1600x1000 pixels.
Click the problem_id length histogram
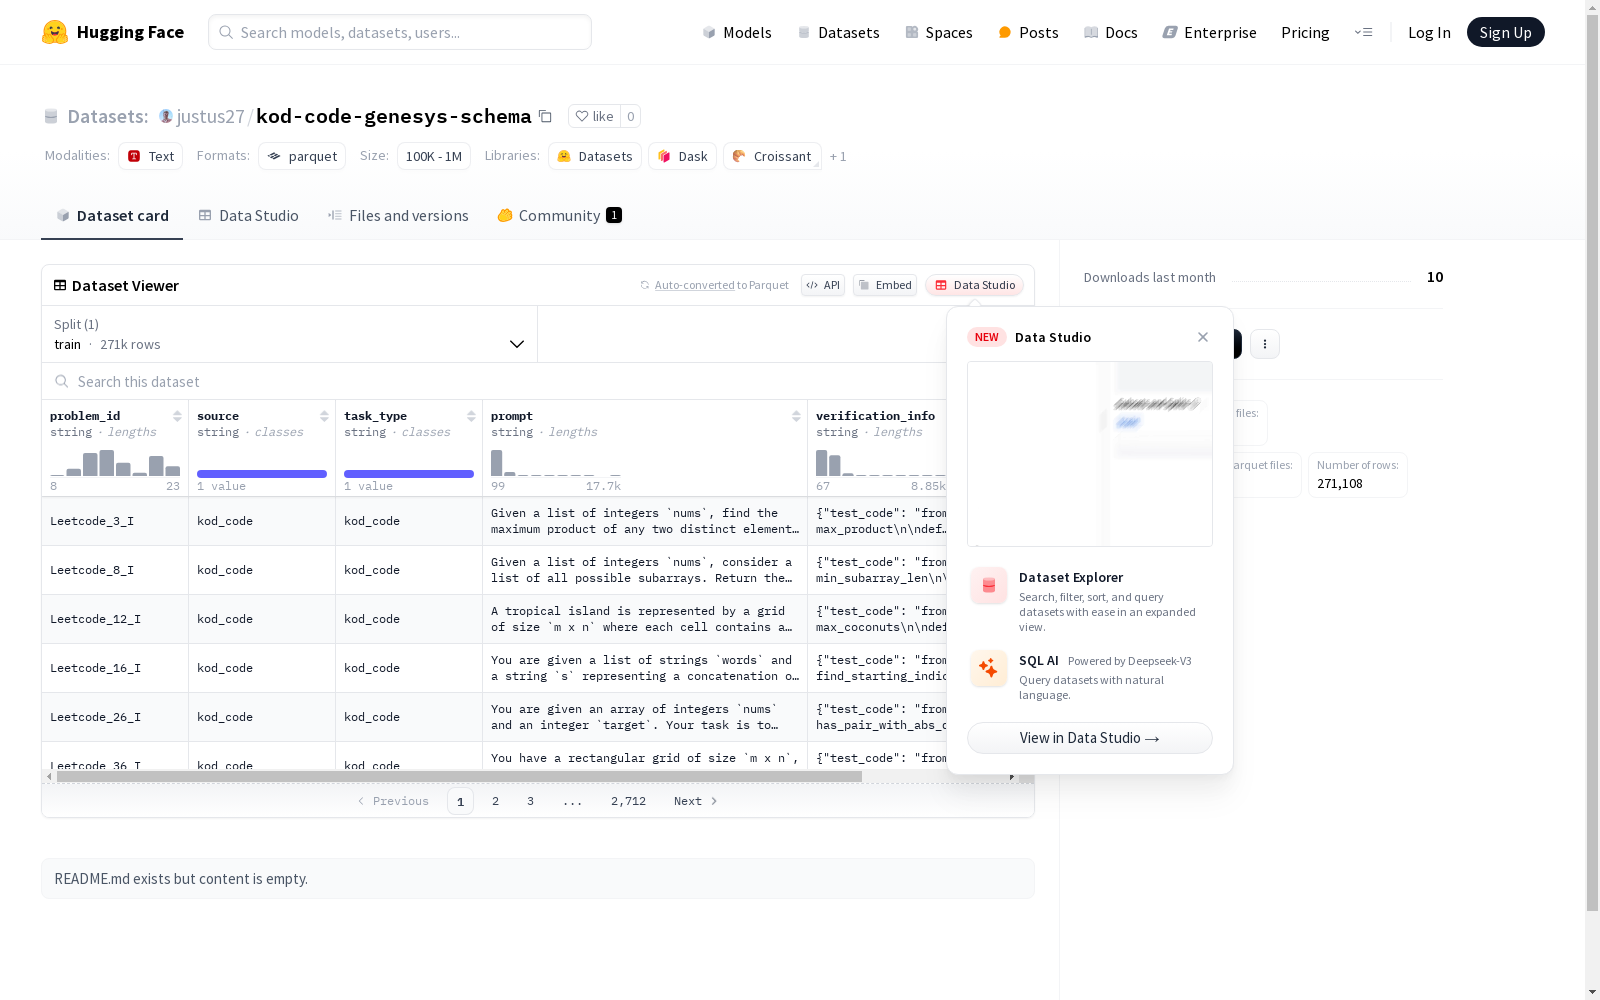click(x=115, y=462)
